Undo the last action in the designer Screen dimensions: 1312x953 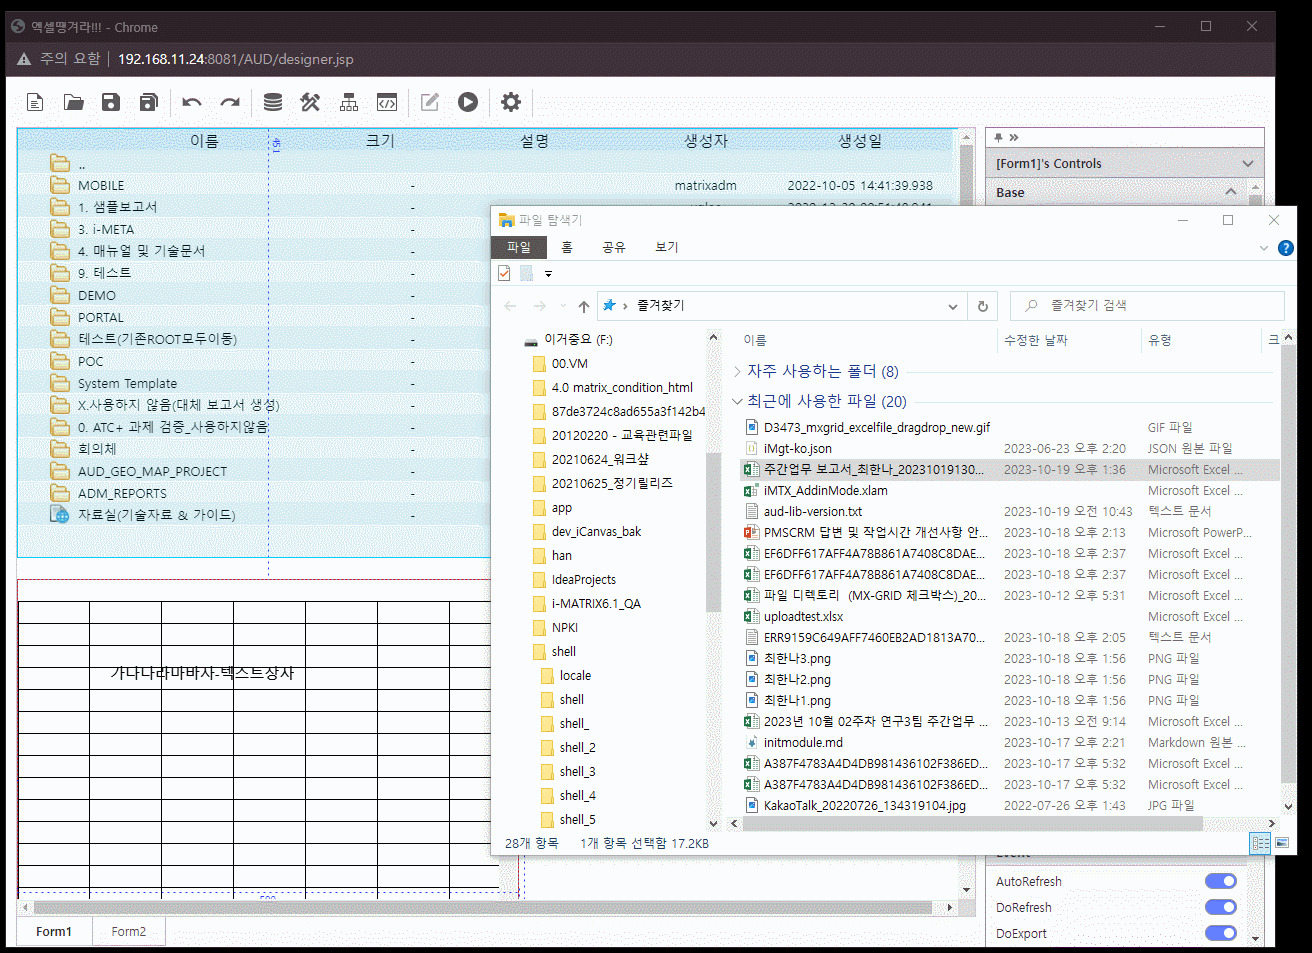[x=192, y=102]
